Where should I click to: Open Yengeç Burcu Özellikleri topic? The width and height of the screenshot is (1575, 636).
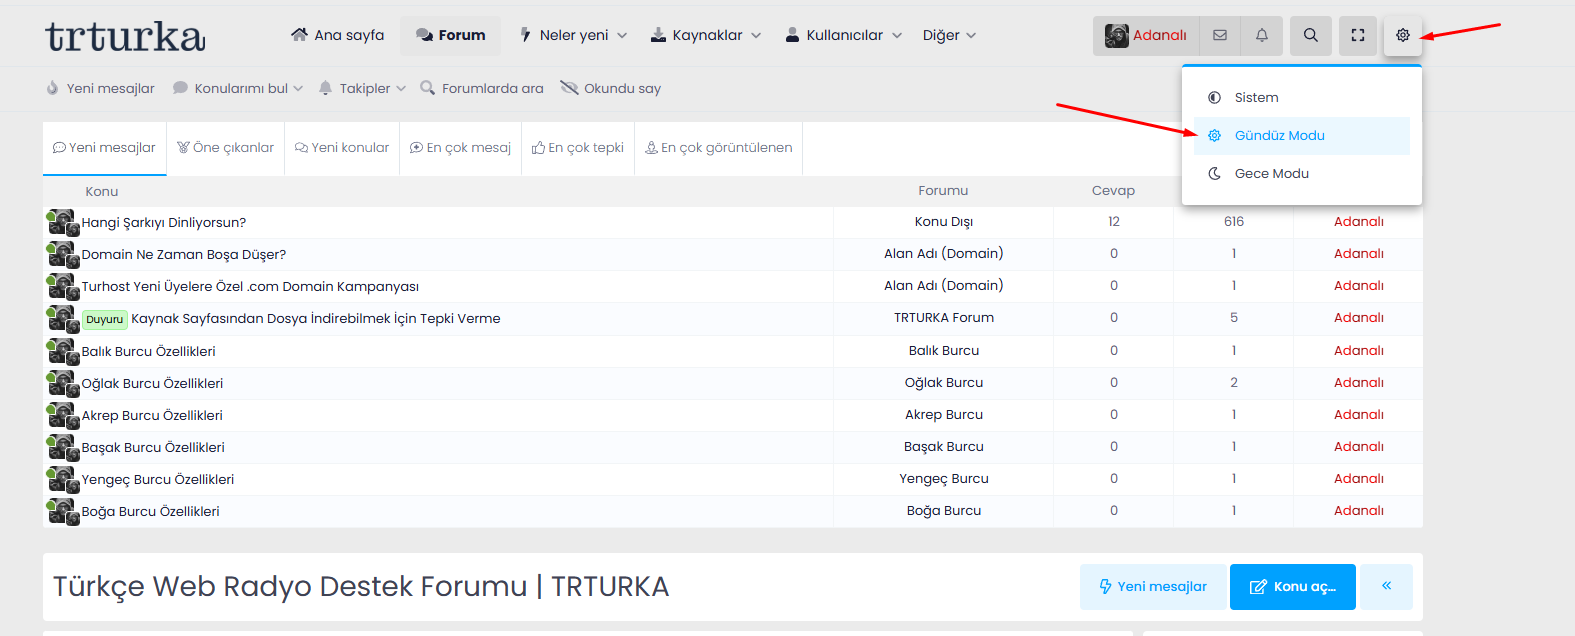tap(158, 479)
